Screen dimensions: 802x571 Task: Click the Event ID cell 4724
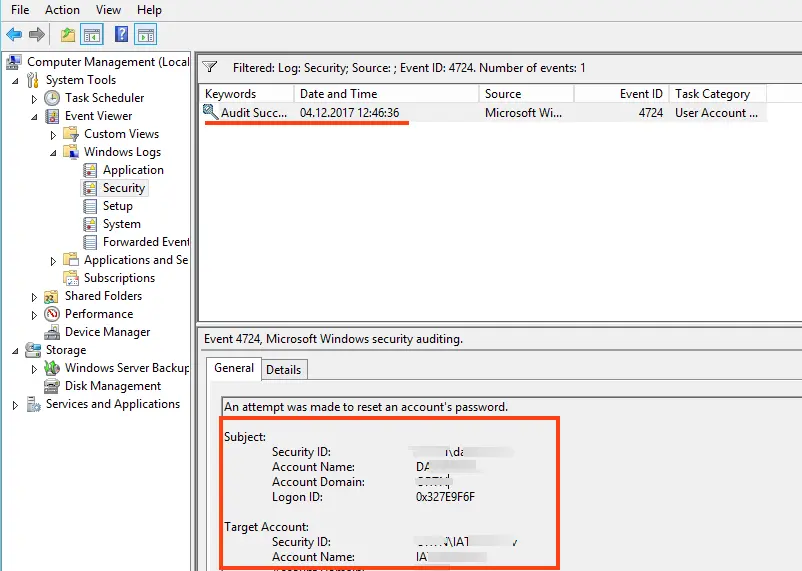pyautogui.click(x=651, y=113)
